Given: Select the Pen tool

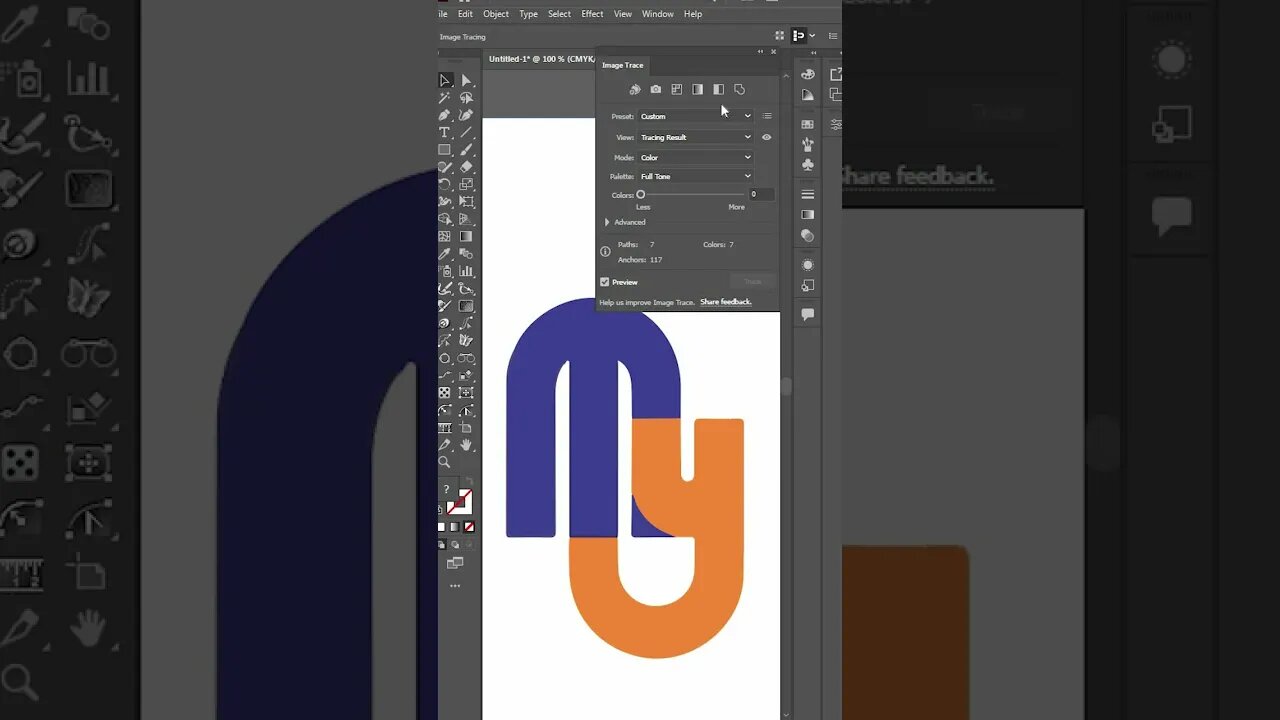Looking at the screenshot, I should 445,115.
